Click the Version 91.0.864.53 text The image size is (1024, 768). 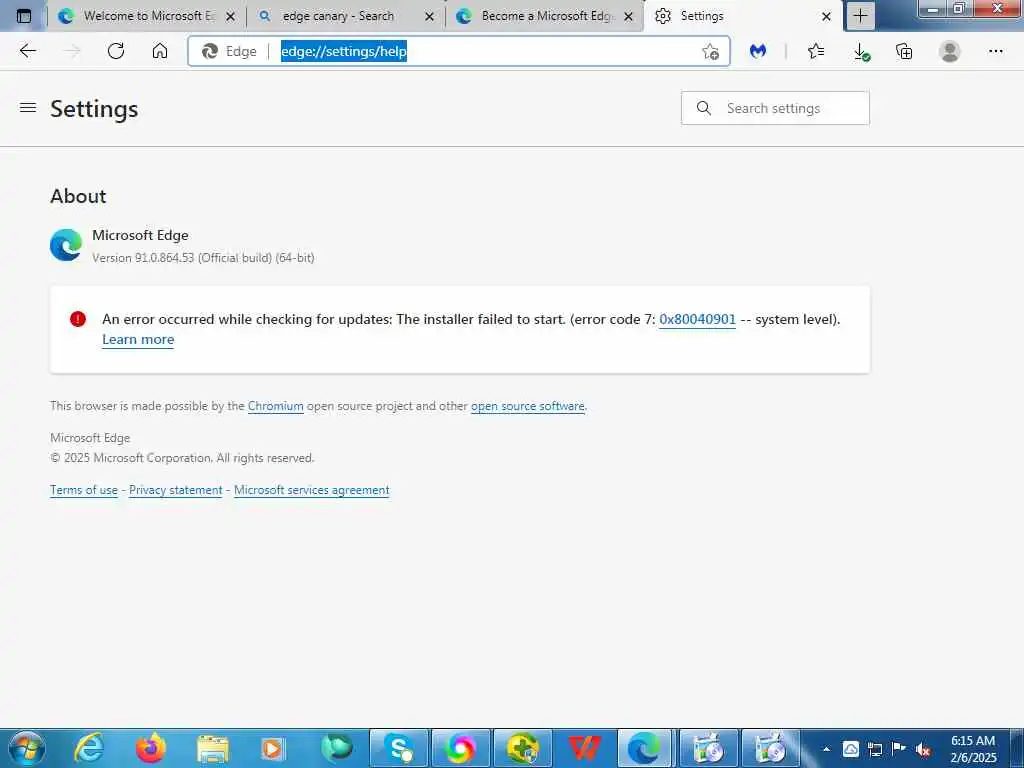point(203,258)
